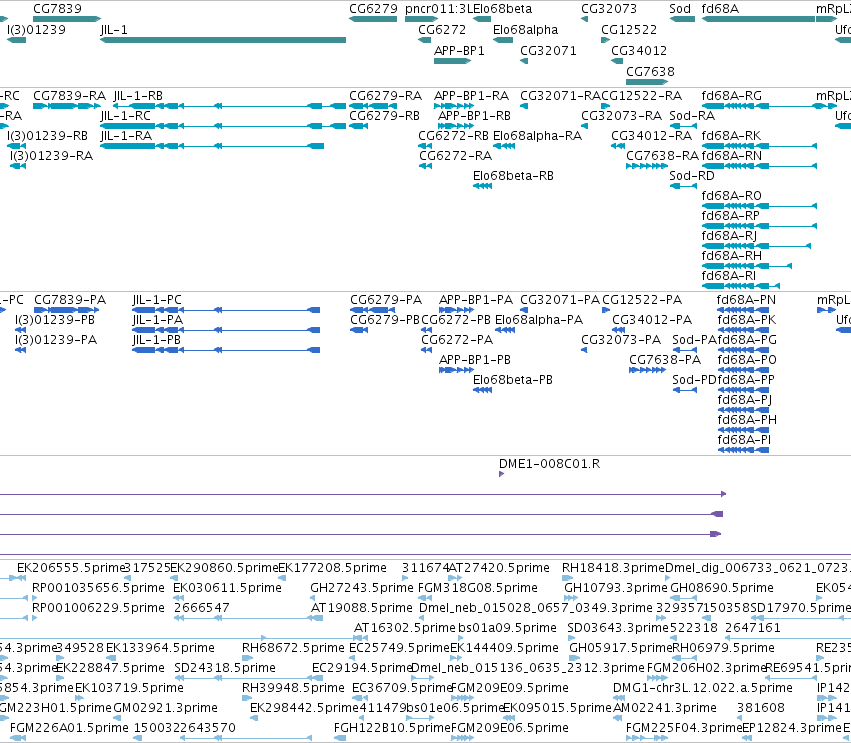Select the CG32071 gene label

pyautogui.click(x=548, y=51)
